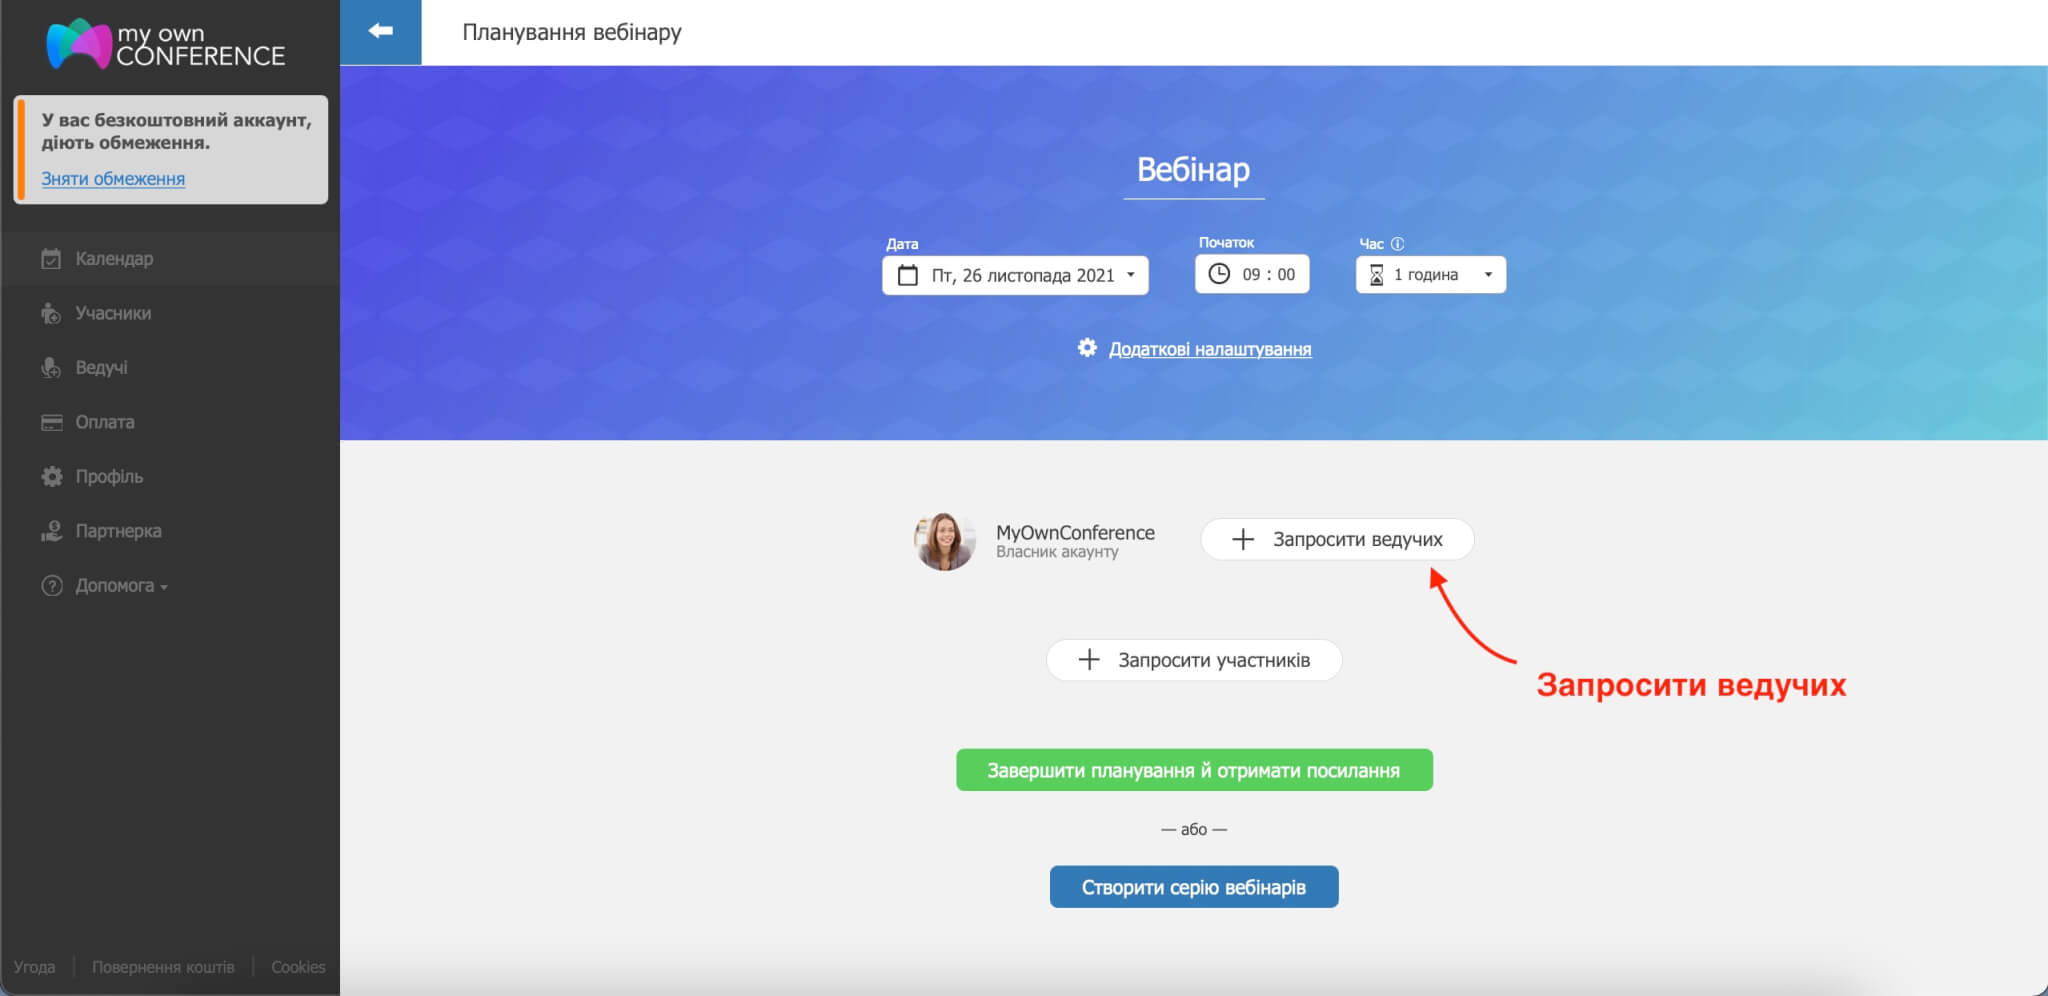Click the back arrow at the top left
The image size is (2048, 996).
click(x=382, y=30)
